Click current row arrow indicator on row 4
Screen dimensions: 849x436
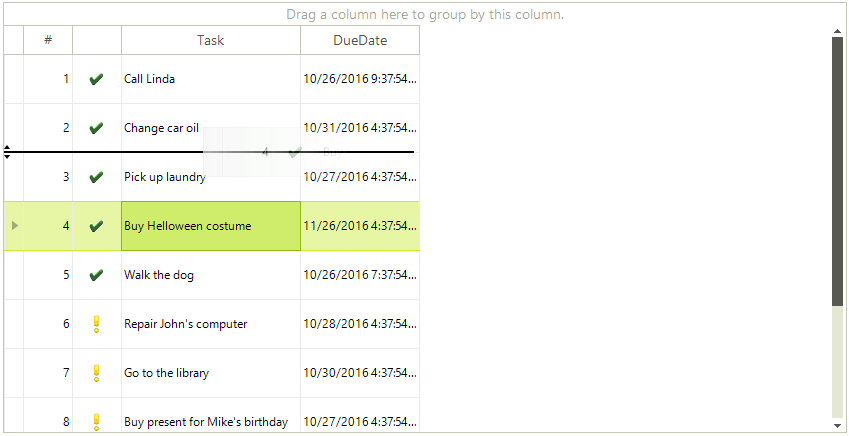coord(15,225)
